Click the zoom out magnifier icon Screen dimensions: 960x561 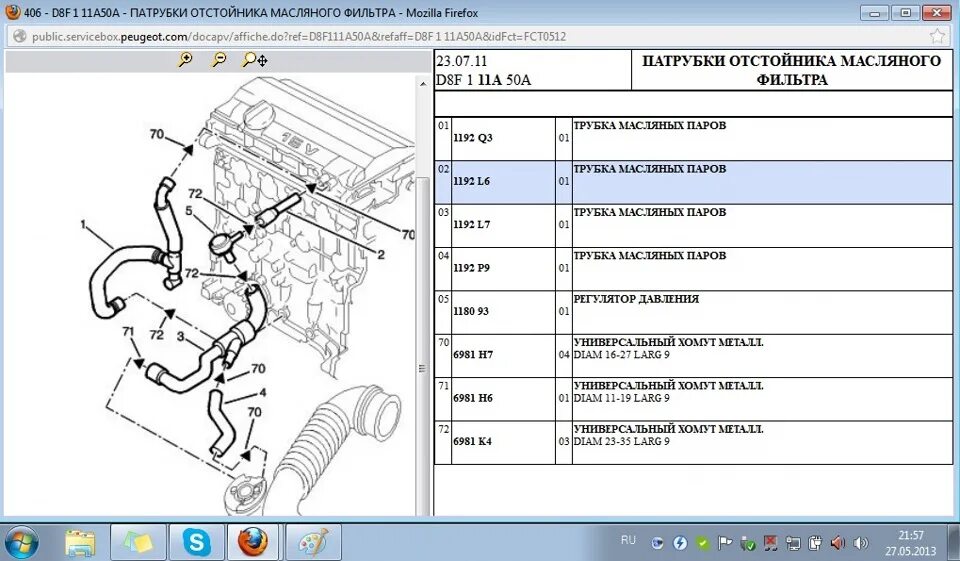point(219,59)
